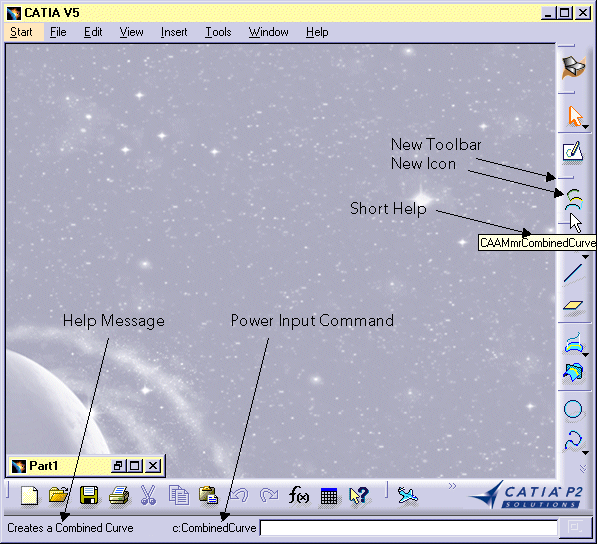This screenshot has height=544, width=597.
Task: Click the Paste clipboard icon
Action: (x=208, y=495)
